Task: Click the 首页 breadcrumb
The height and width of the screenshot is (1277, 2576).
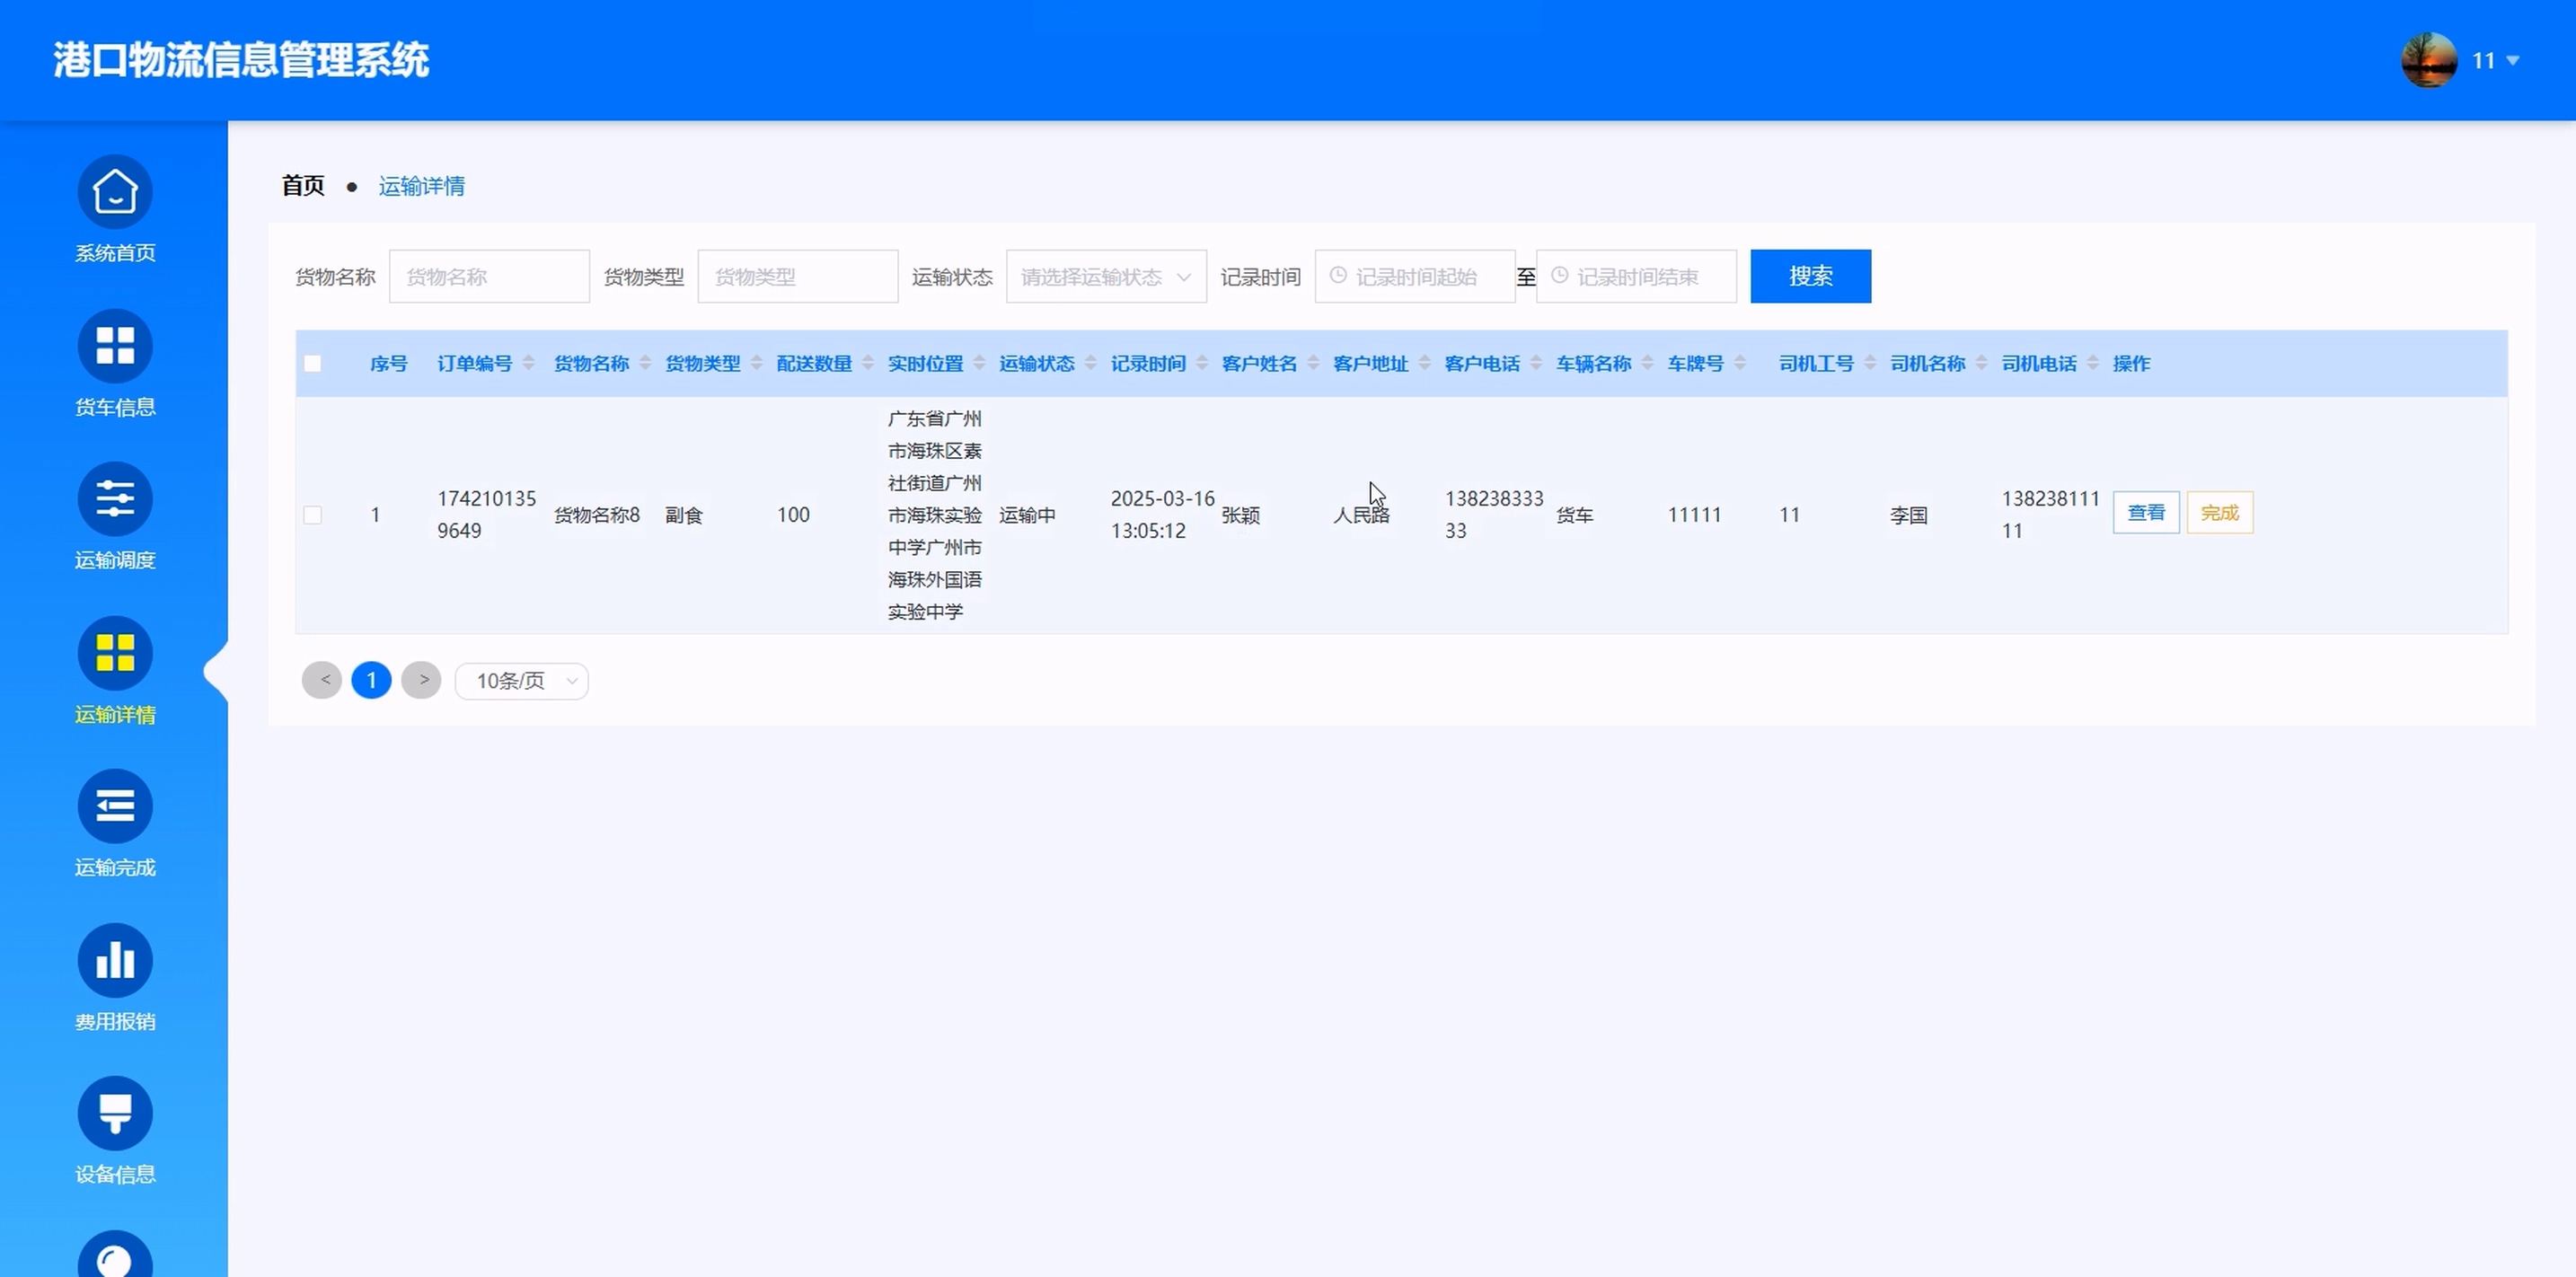Action: click(303, 186)
